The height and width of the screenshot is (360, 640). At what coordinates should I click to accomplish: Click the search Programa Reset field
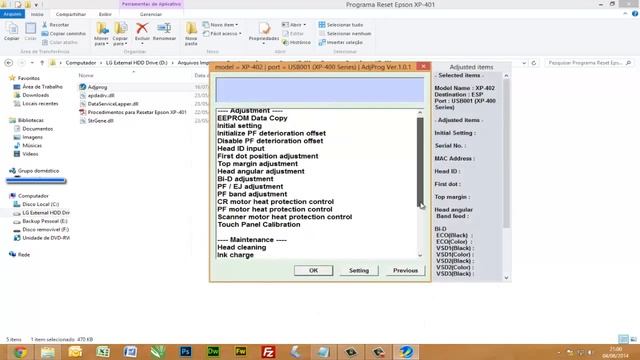589,63
